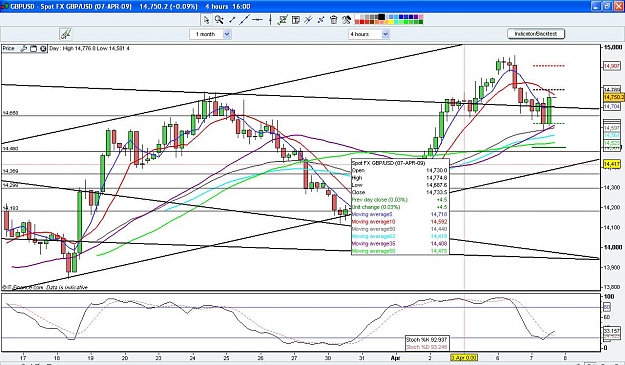Click Prev day close row in tooltip
This screenshot has width=625, height=365.
[x=399, y=200]
